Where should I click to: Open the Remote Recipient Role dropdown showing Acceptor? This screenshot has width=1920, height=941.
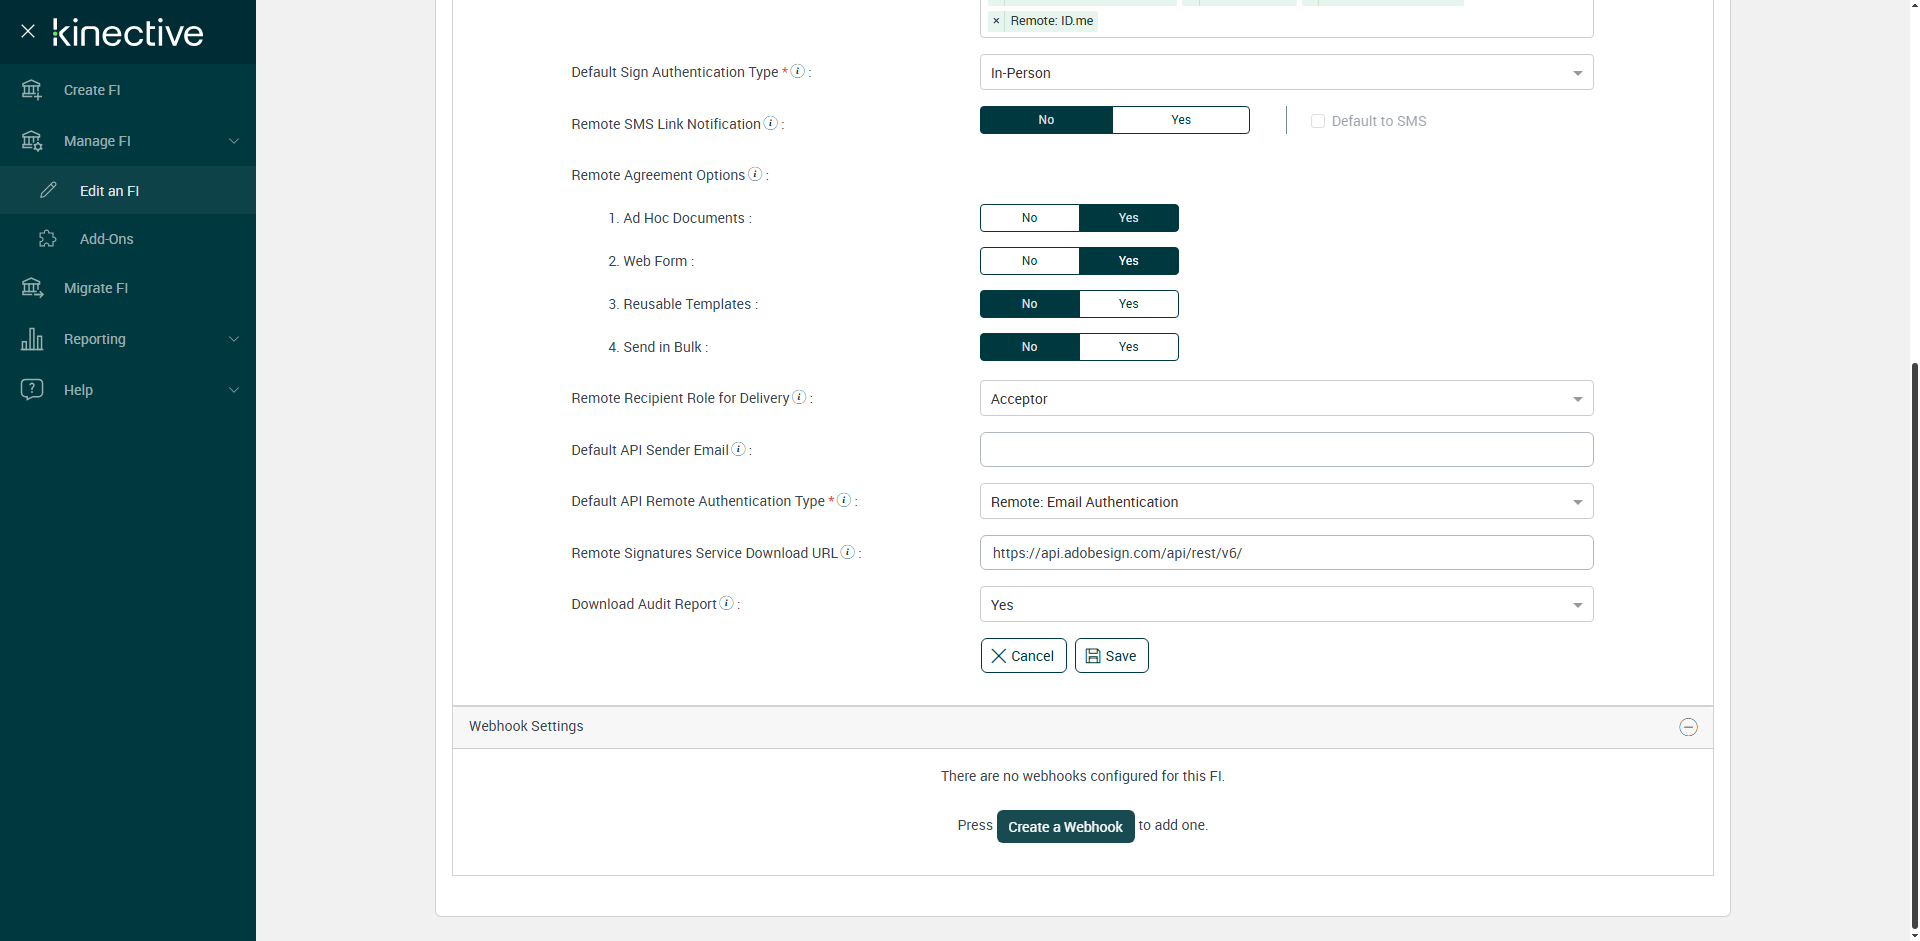click(1286, 398)
